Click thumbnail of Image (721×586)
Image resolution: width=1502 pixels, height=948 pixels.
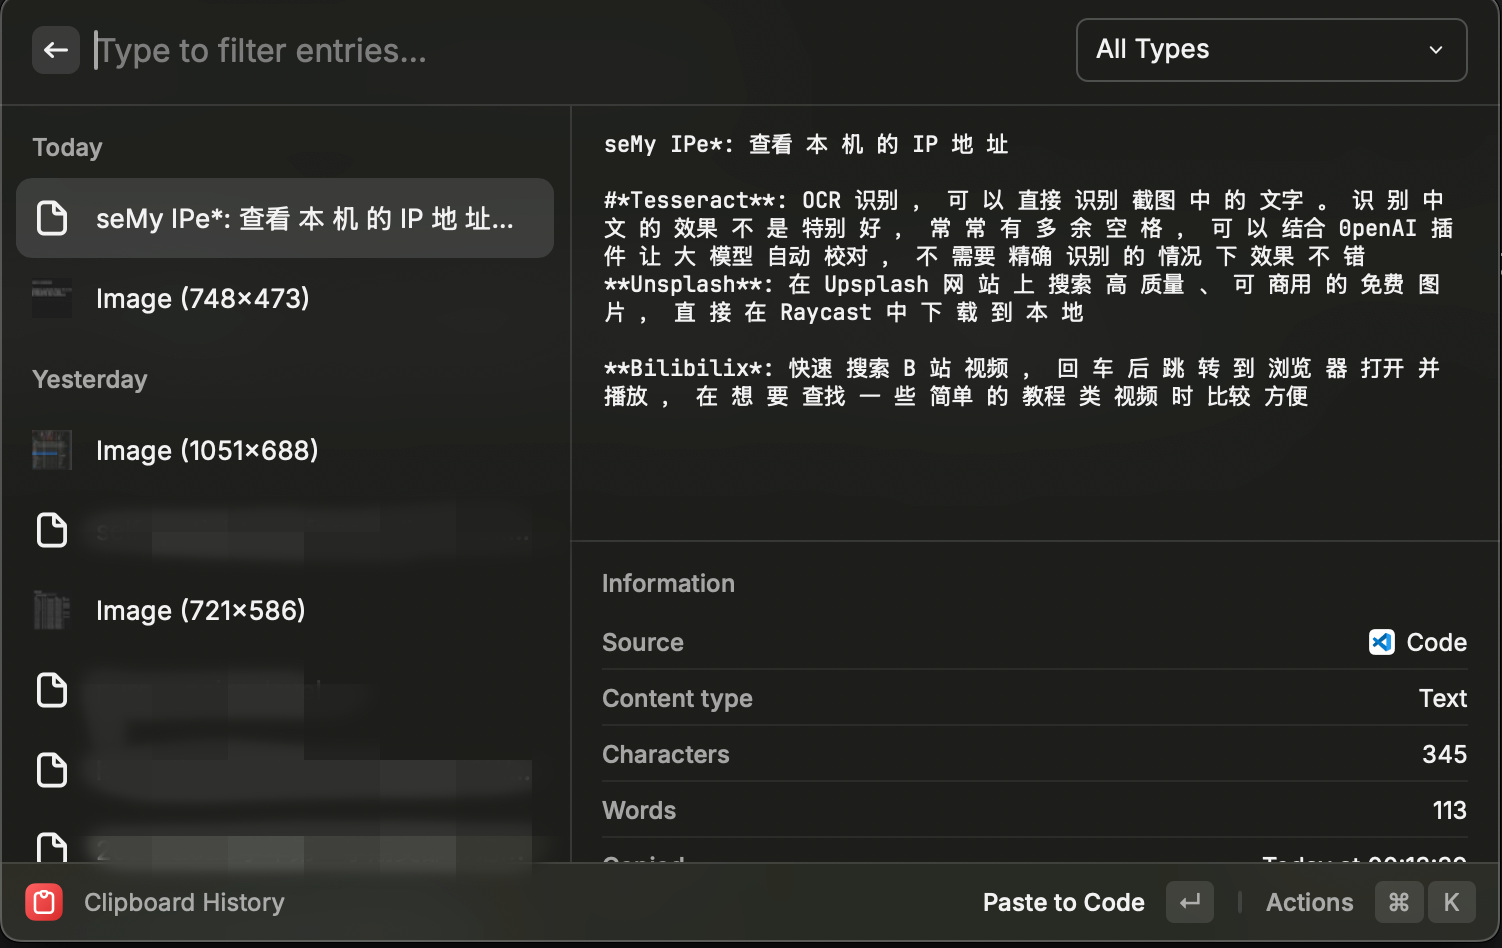tap(52, 610)
